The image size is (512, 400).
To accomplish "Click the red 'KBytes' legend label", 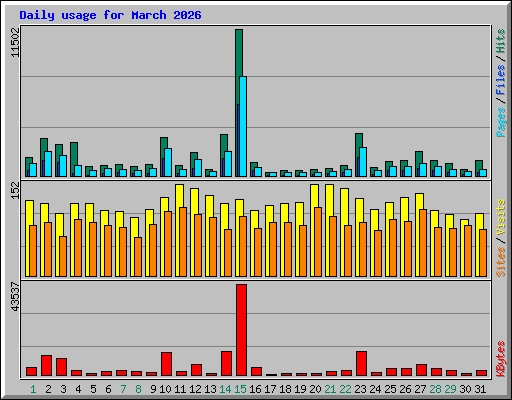I will coord(500,359).
